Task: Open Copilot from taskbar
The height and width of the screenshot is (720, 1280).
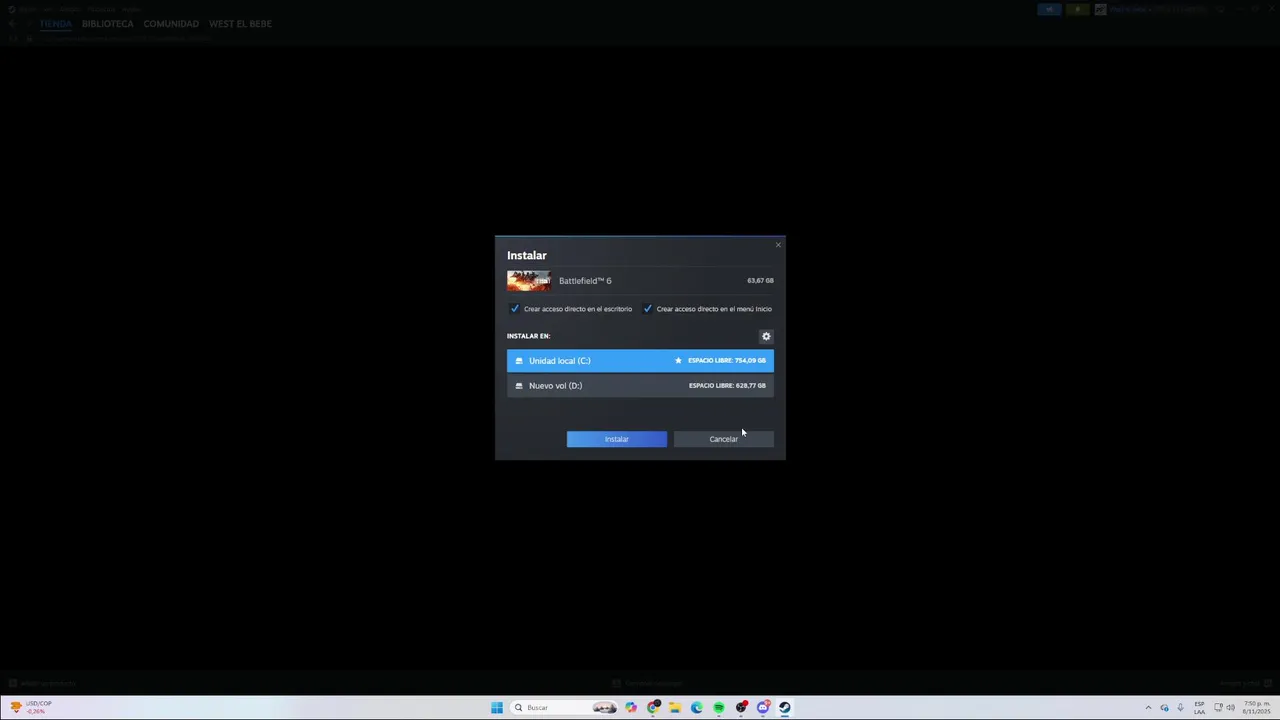Action: pyautogui.click(x=631, y=707)
